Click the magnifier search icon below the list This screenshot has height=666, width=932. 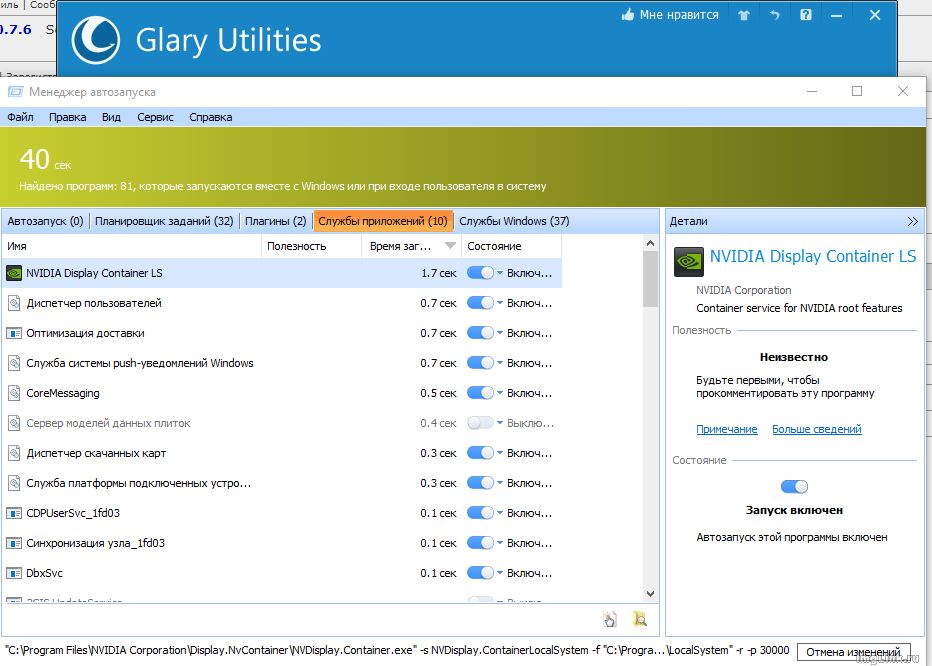[640, 619]
